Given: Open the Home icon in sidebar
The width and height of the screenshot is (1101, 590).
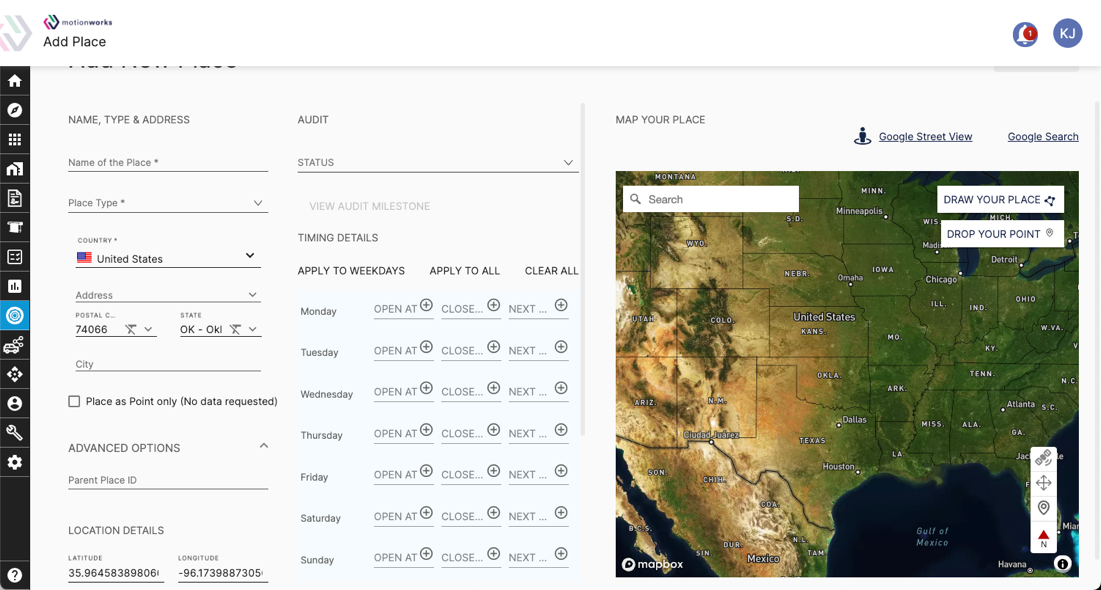Looking at the screenshot, I should [x=15, y=81].
